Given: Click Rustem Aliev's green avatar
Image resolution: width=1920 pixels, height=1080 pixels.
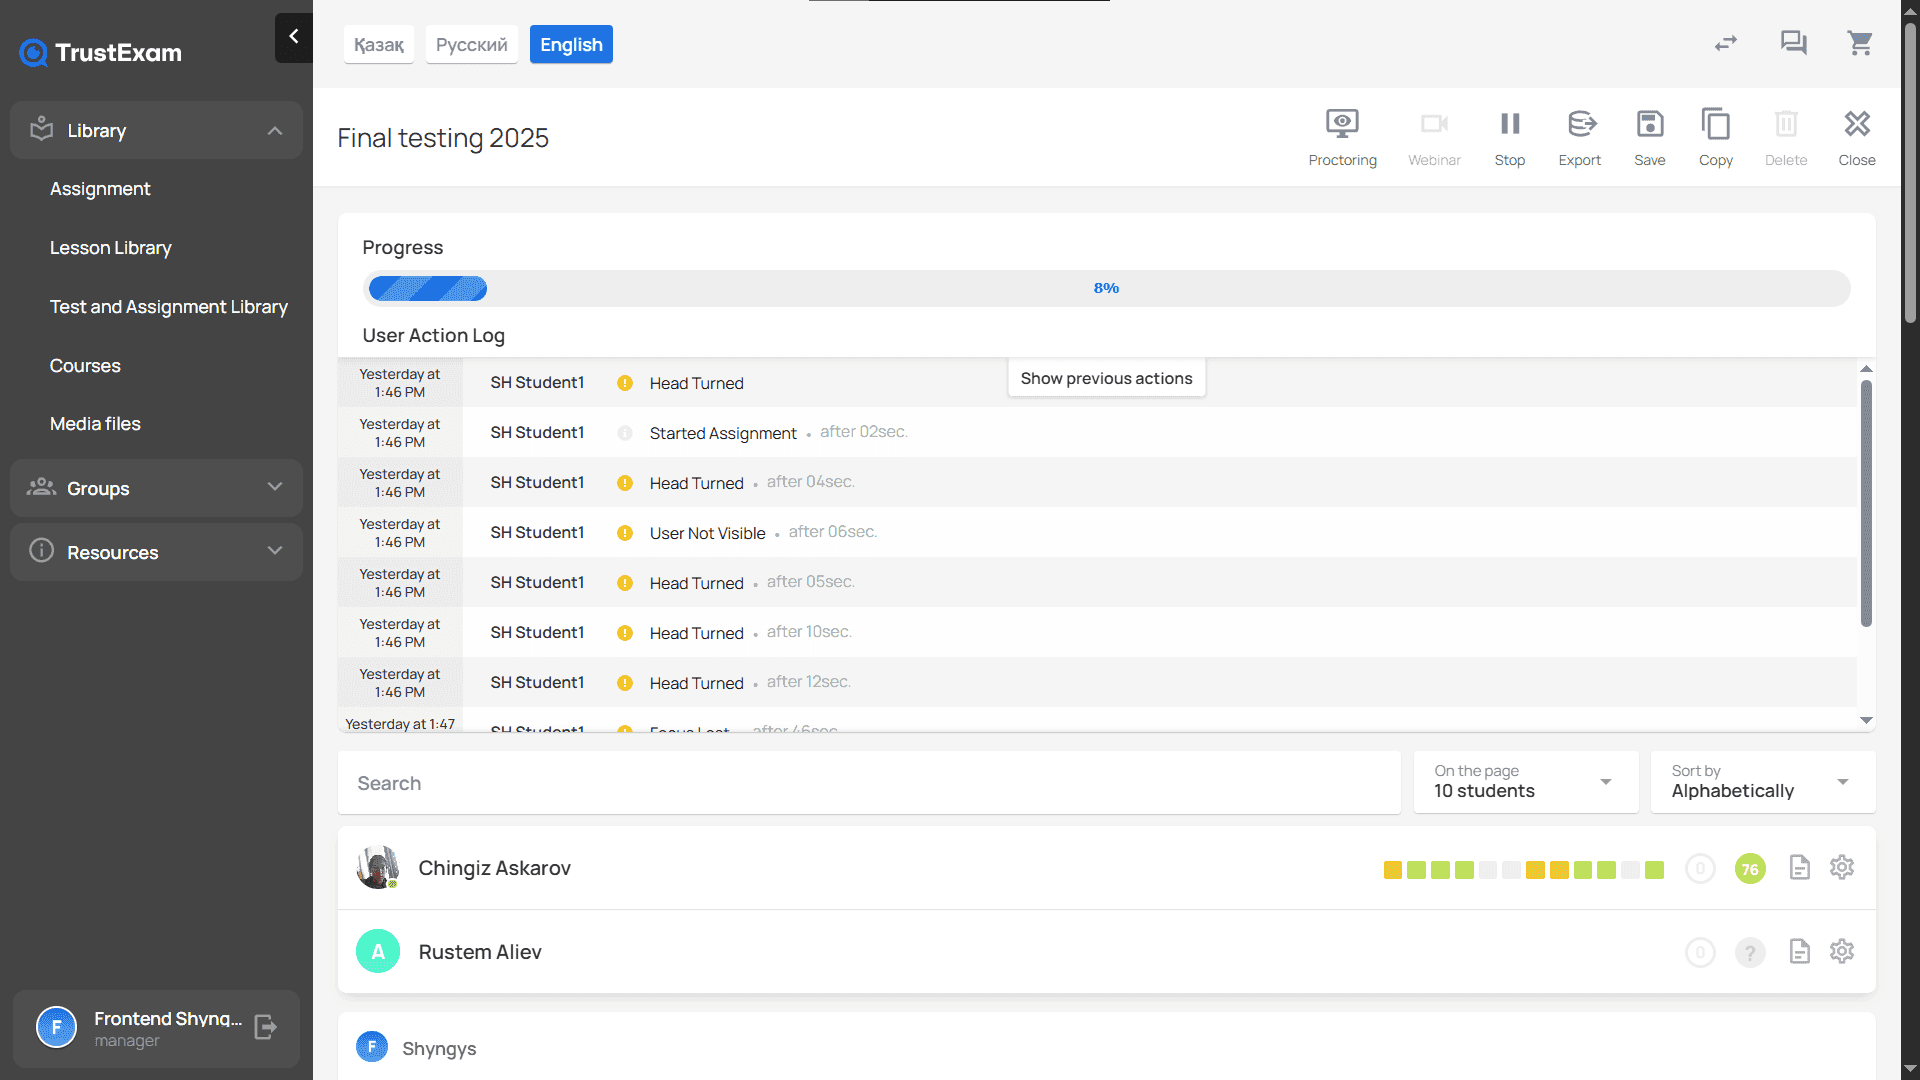Looking at the screenshot, I should pyautogui.click(x=378, y=952).
